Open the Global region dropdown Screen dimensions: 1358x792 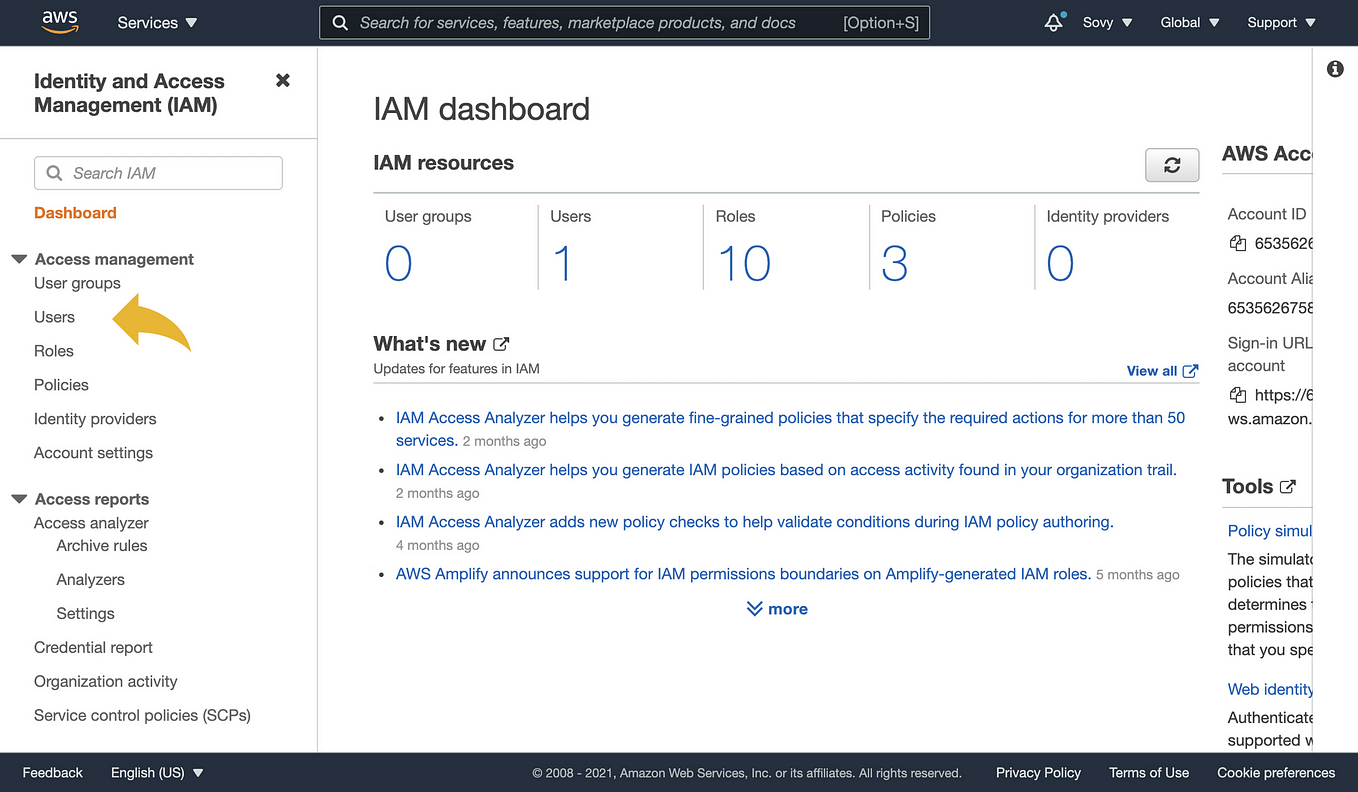pos(1190,22)
